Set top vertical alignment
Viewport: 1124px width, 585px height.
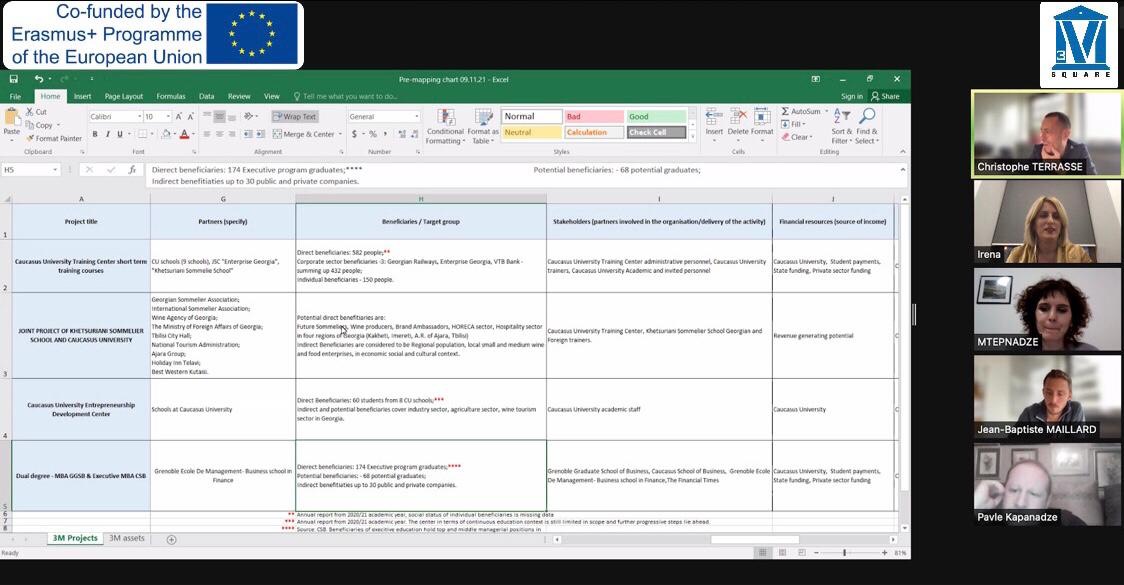pyautogui.click(x=207, y=116)
